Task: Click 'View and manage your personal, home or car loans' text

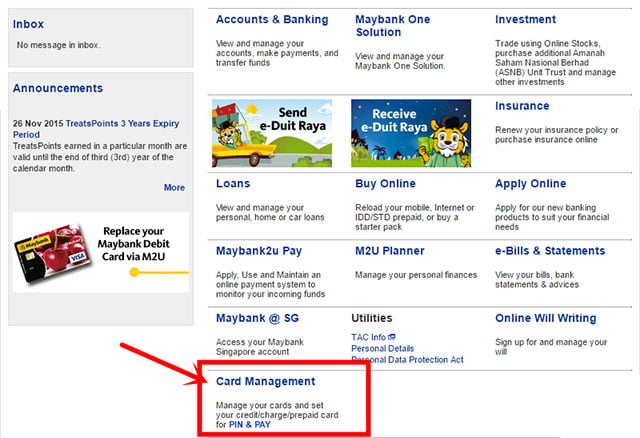Action: (270, 212)
